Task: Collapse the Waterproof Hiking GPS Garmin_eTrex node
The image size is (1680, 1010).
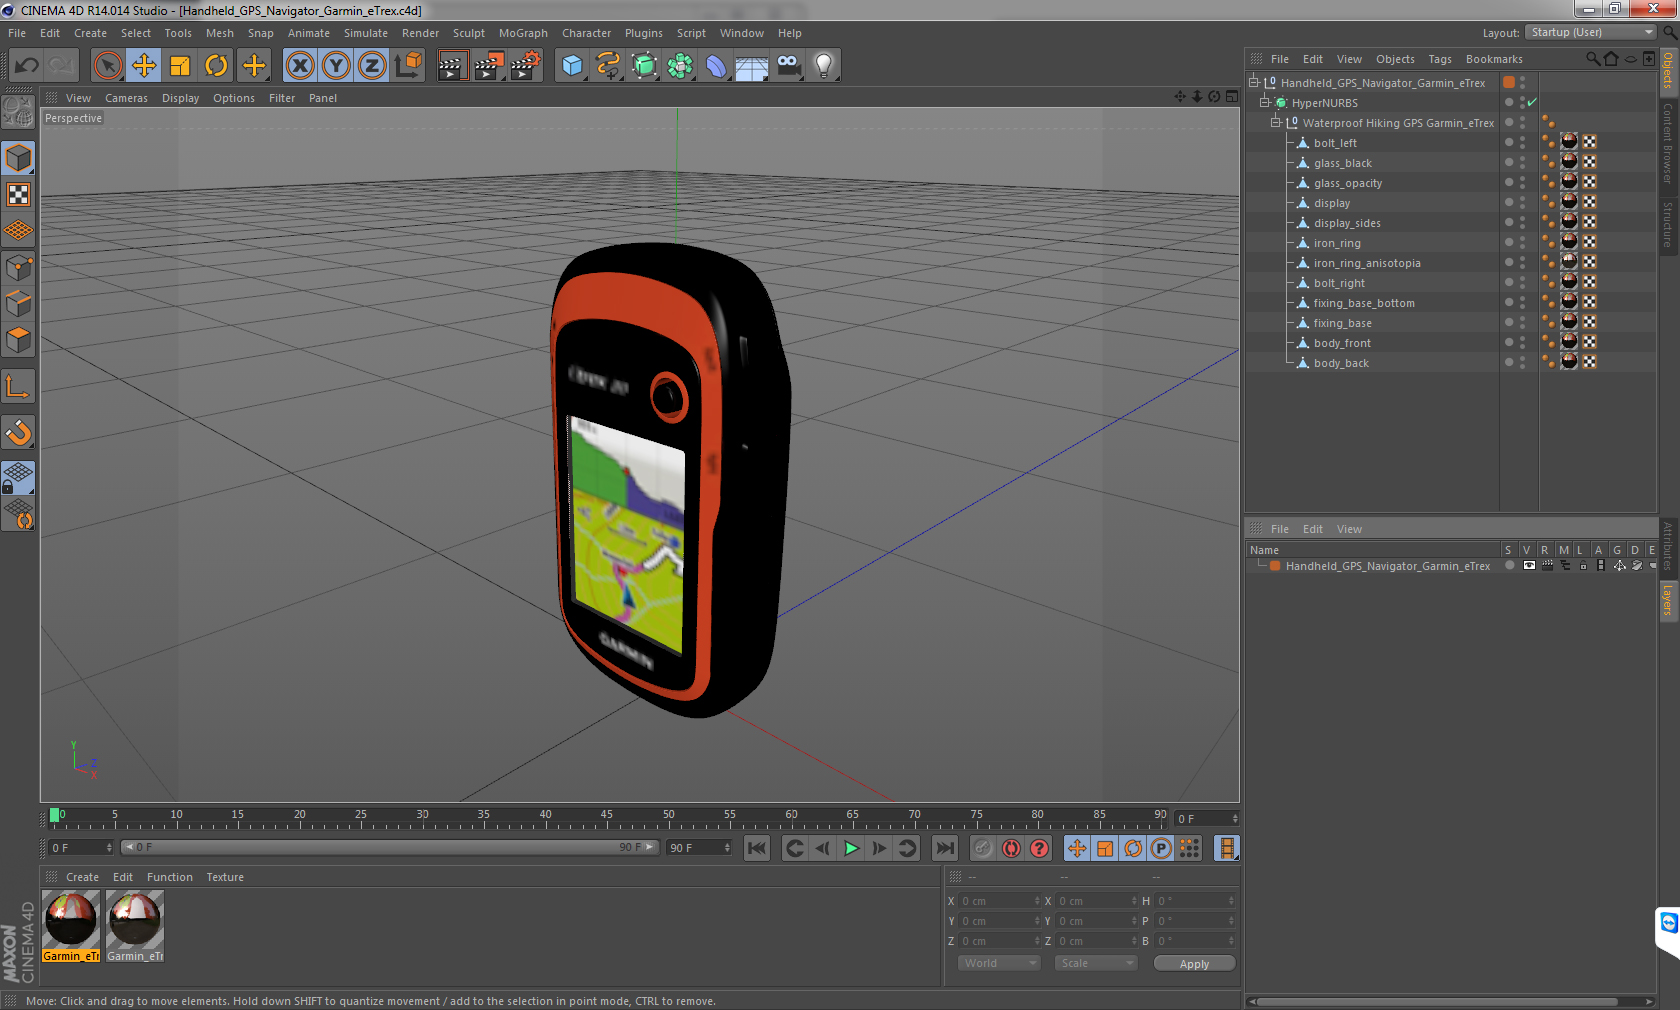Action: click(x=1275, y=122)
